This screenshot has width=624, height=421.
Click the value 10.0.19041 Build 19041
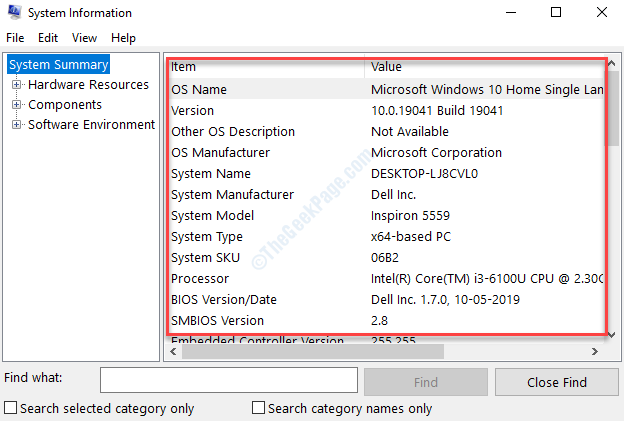click(x=437, y=111)
